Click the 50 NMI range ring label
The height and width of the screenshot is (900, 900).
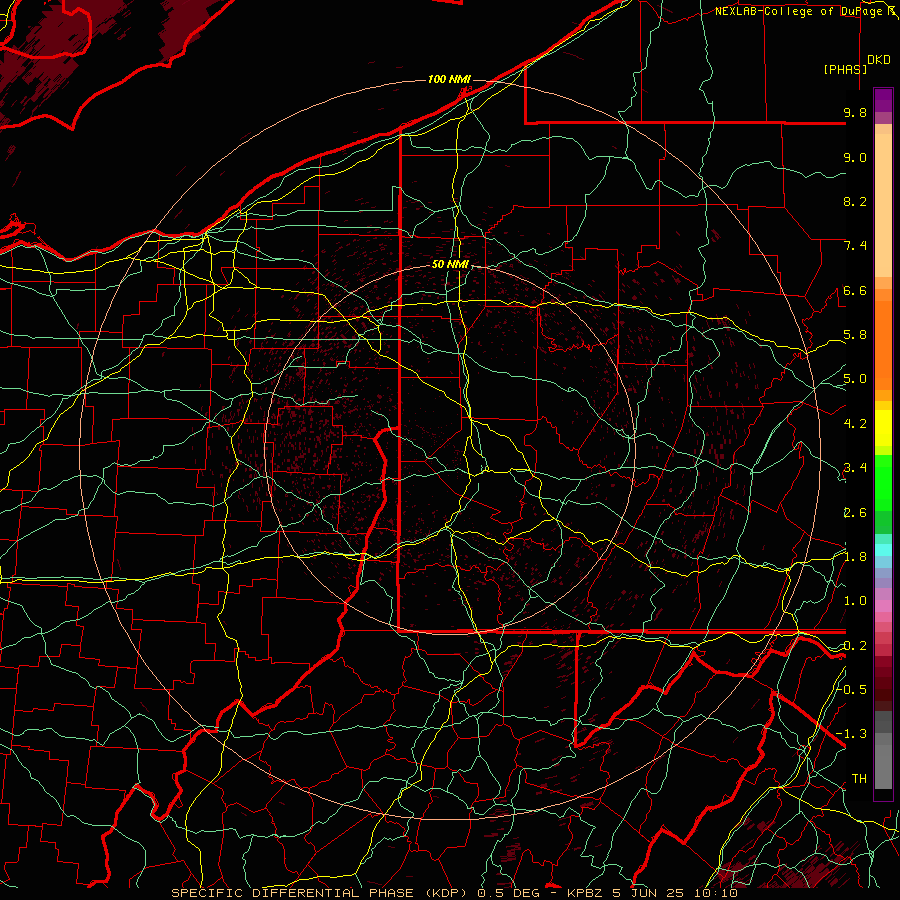click(x=450, y=265)
